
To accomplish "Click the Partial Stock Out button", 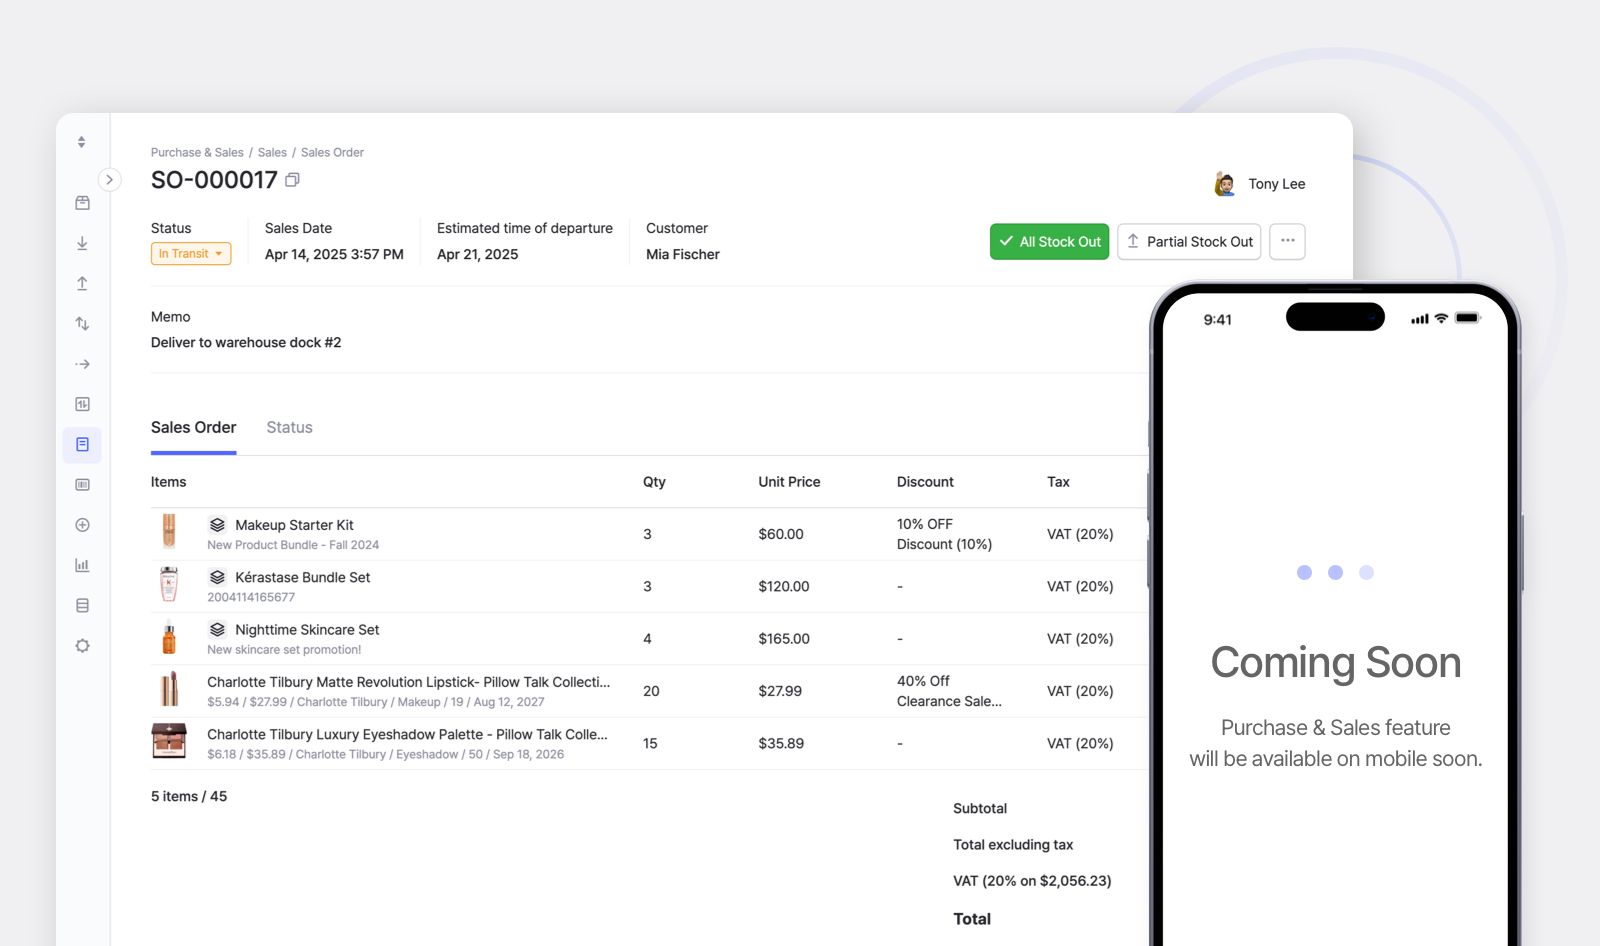I will [x=1188, y=241].
